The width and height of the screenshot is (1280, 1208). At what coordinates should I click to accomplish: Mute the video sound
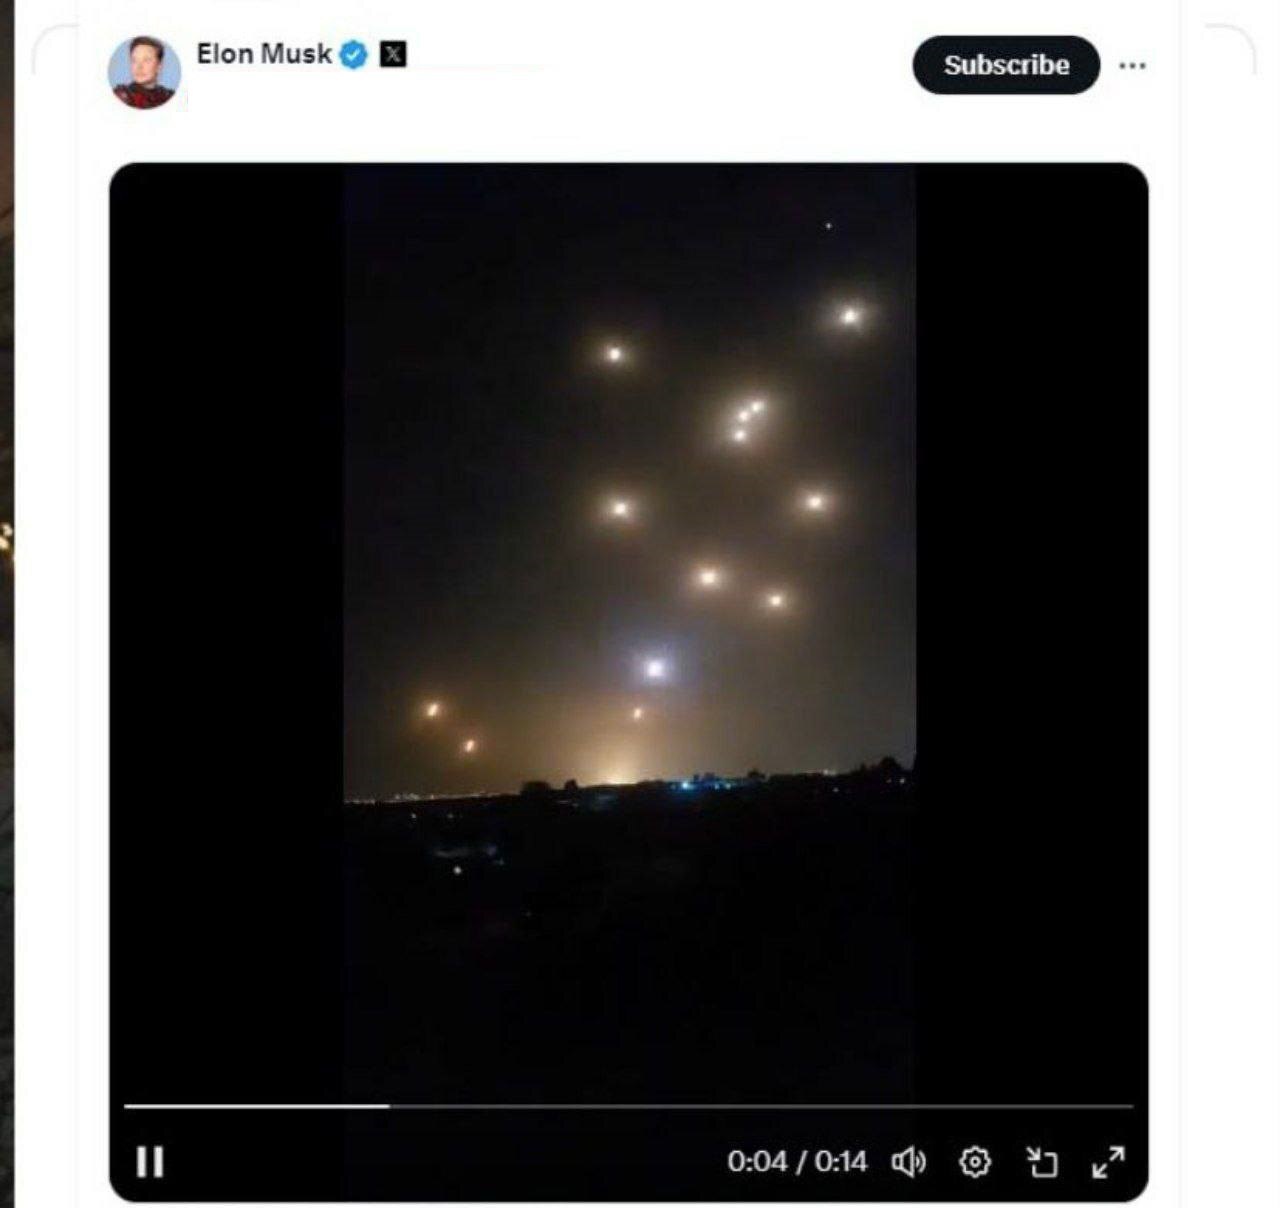point(908,1161)
